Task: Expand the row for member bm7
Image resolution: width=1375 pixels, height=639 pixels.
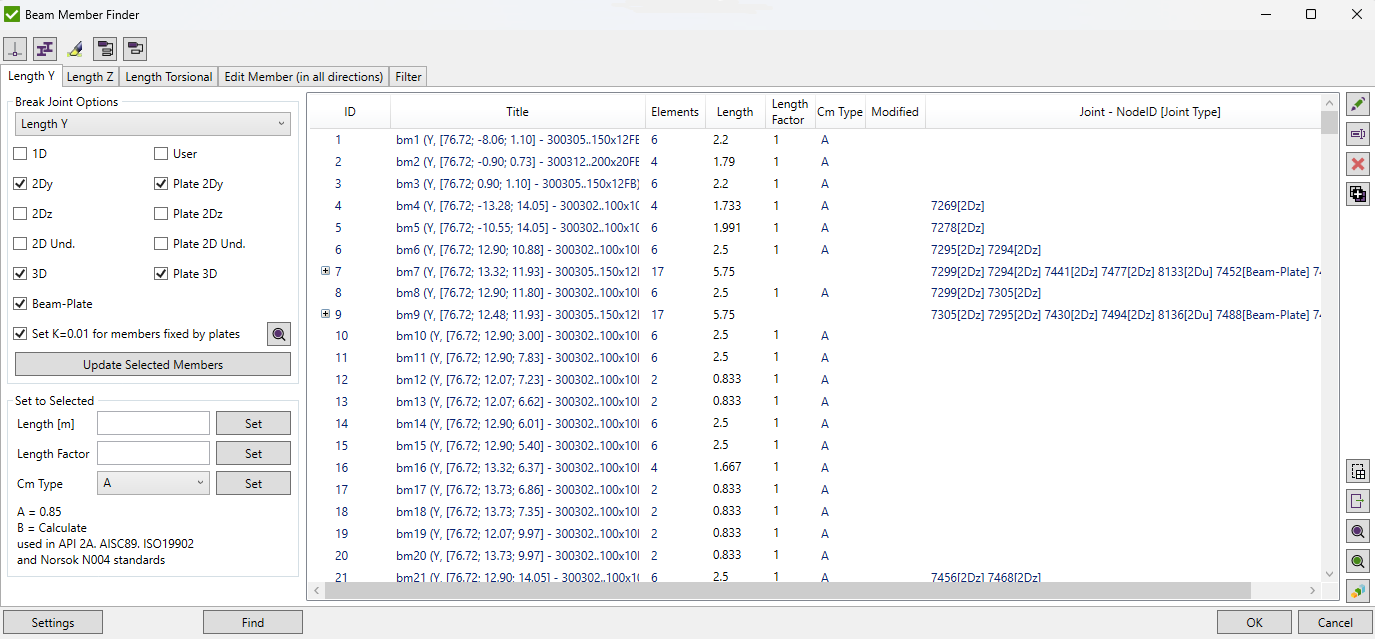Action: [325, 270]
